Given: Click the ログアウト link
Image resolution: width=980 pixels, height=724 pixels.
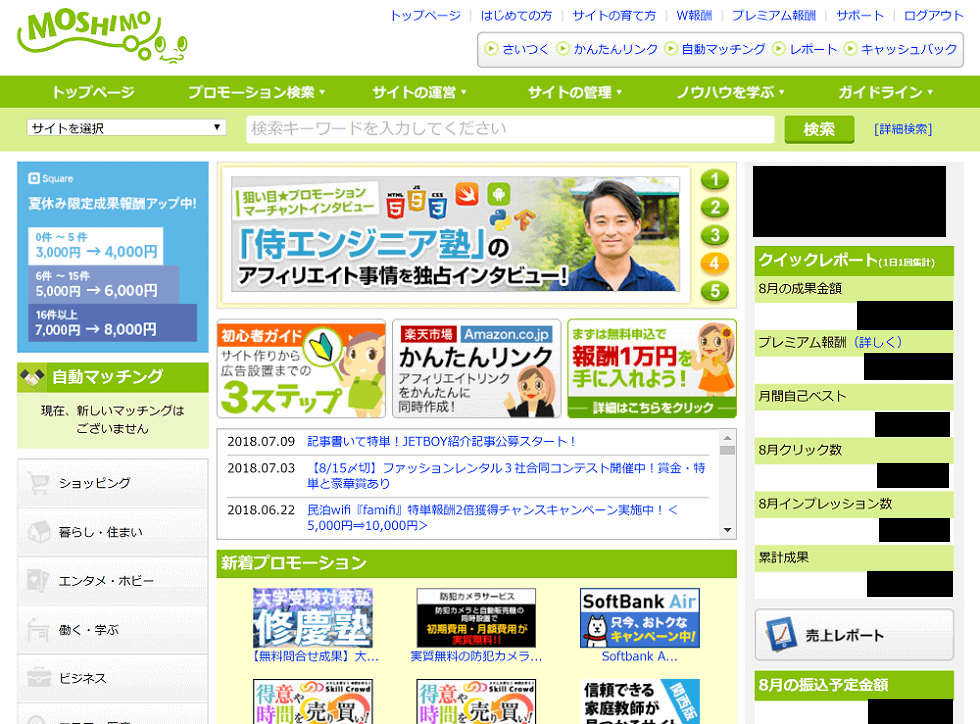Looking at the screenshot, I should pos(934,16).
